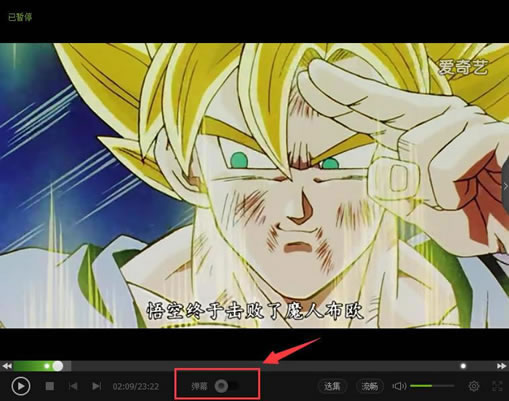
Task: Open the settings gear icon
Action: (x=474, y=386)
